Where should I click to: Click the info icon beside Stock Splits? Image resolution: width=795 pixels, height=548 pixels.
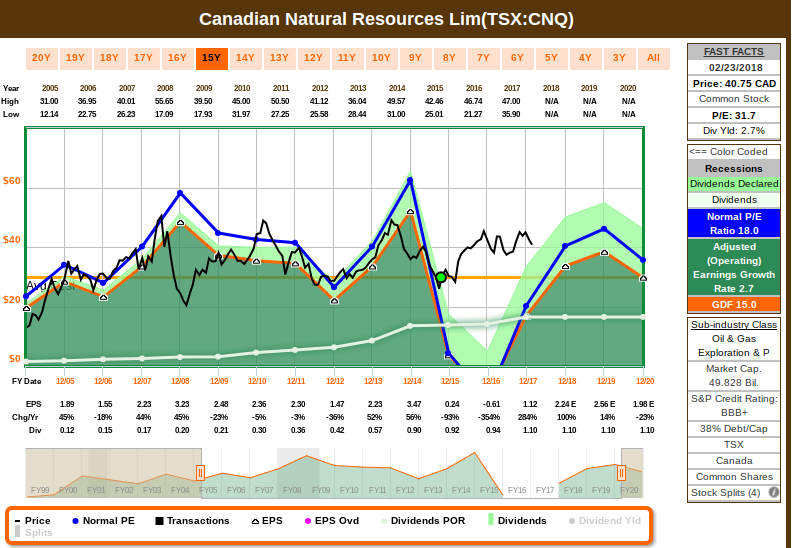point(774,492)
